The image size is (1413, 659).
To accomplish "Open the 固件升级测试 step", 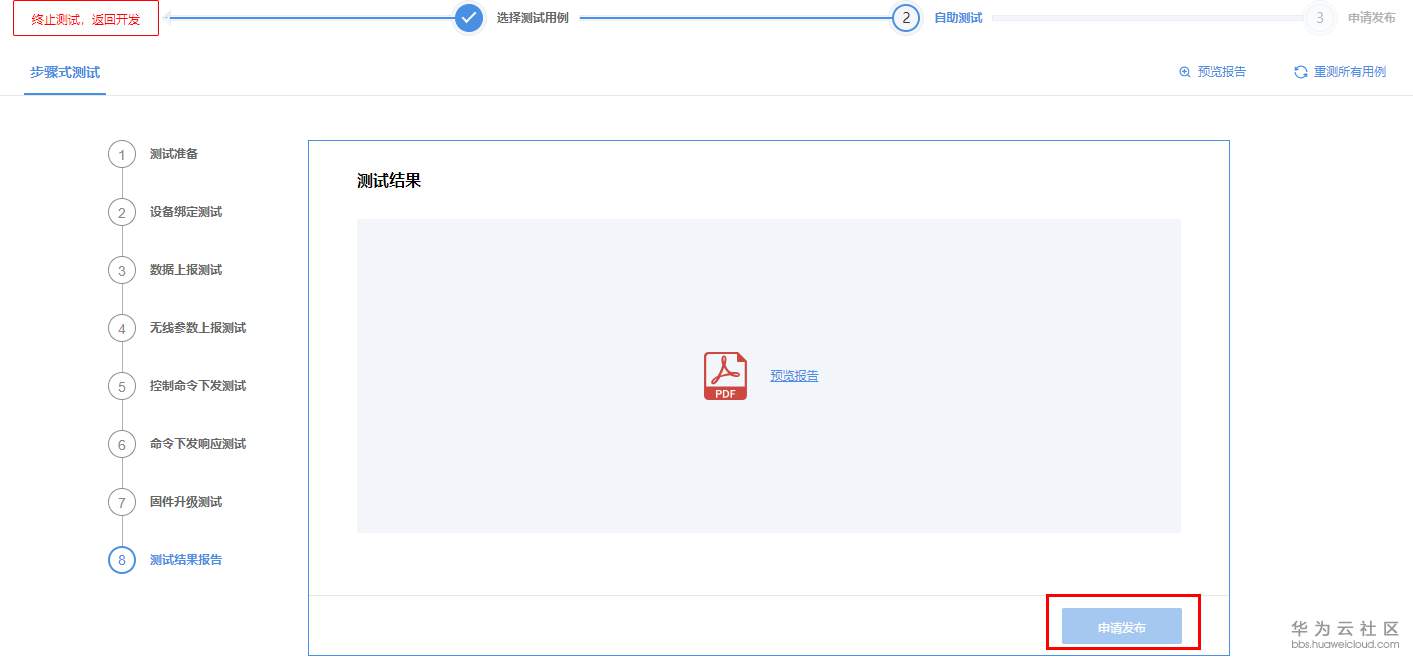I will pyautogui.click(x=186, y=502).
